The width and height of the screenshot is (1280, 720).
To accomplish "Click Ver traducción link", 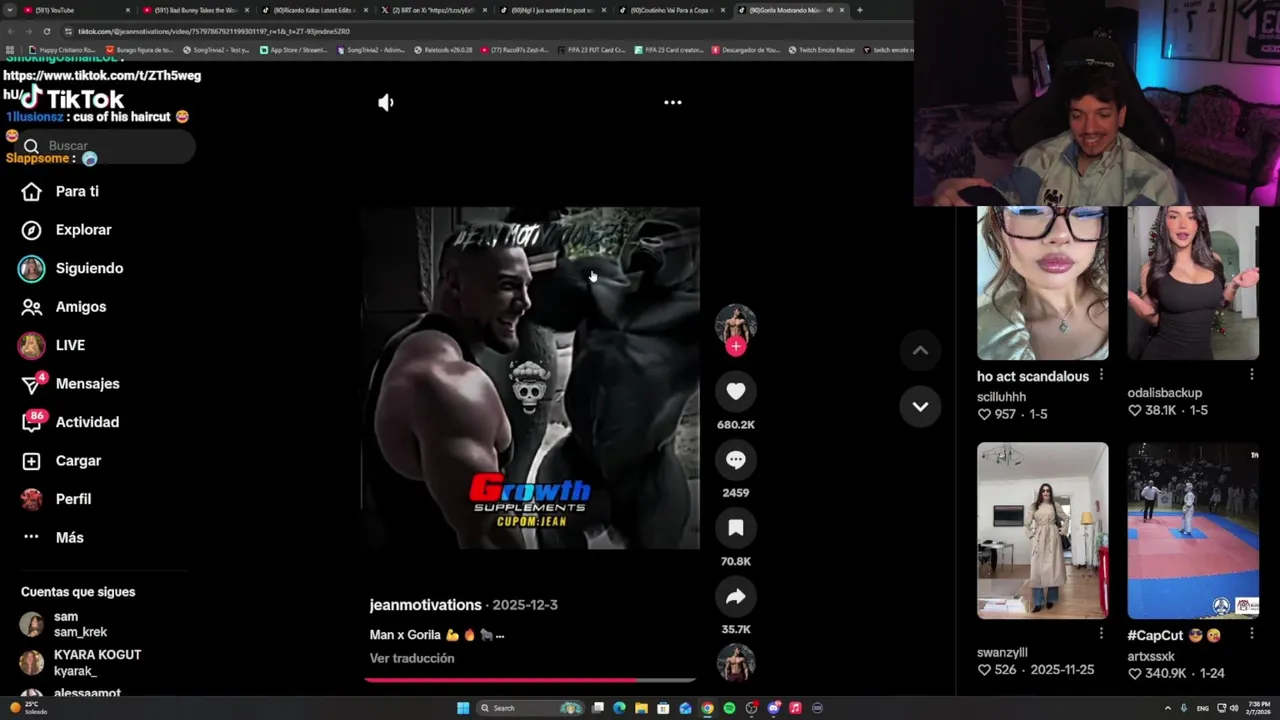I will [412, 658].
